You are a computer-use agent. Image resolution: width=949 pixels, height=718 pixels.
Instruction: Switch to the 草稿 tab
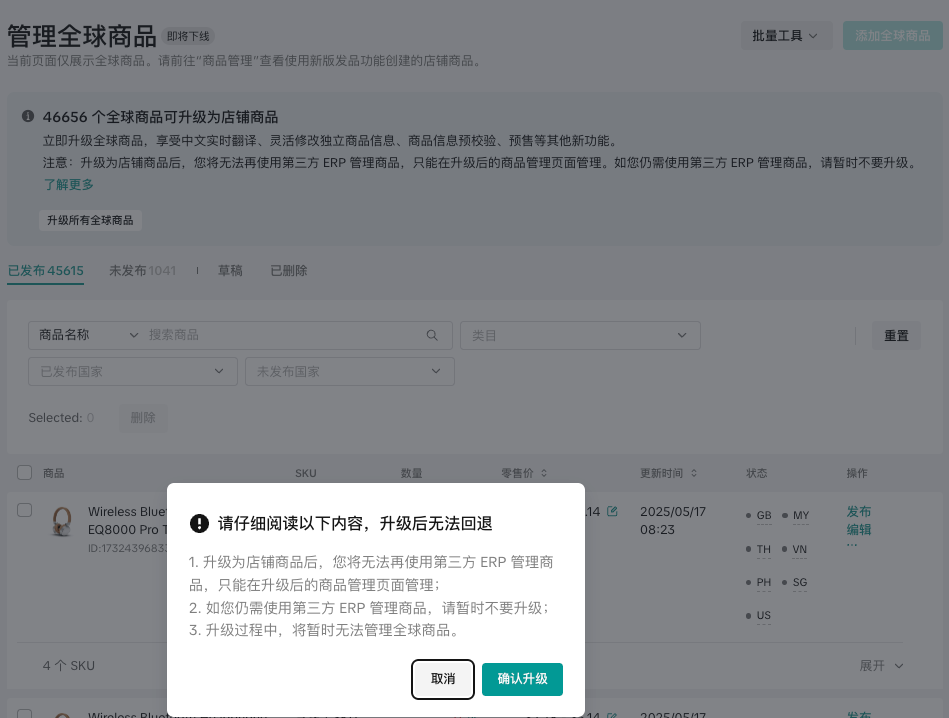230,271
